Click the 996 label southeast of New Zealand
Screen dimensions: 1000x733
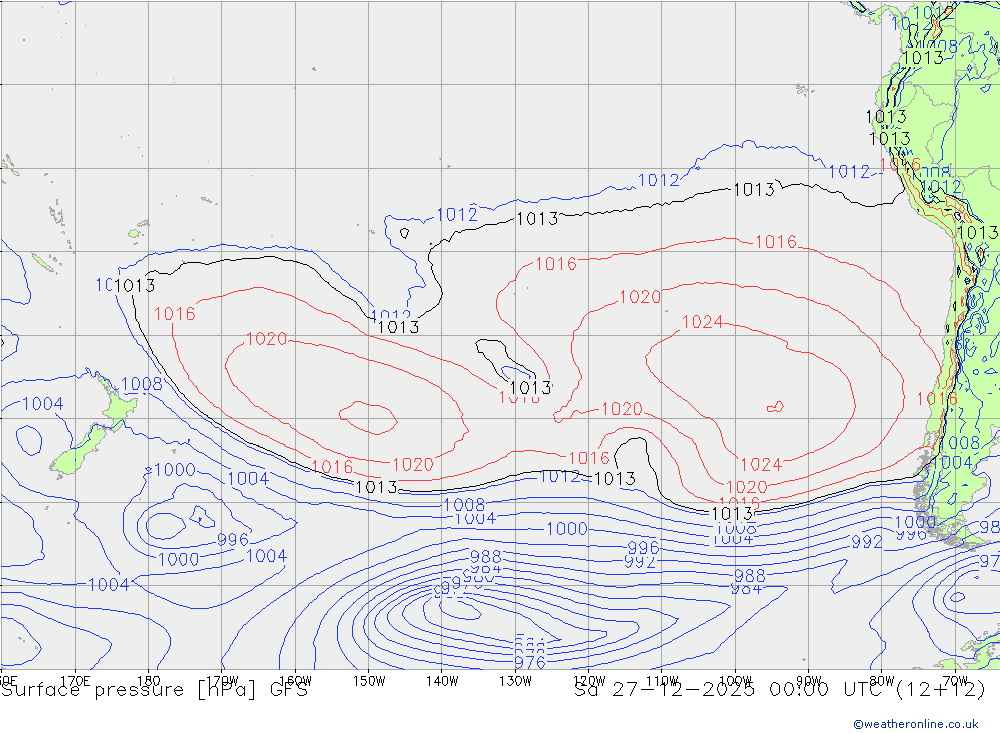pyautogui.click(x=232, y=540)
